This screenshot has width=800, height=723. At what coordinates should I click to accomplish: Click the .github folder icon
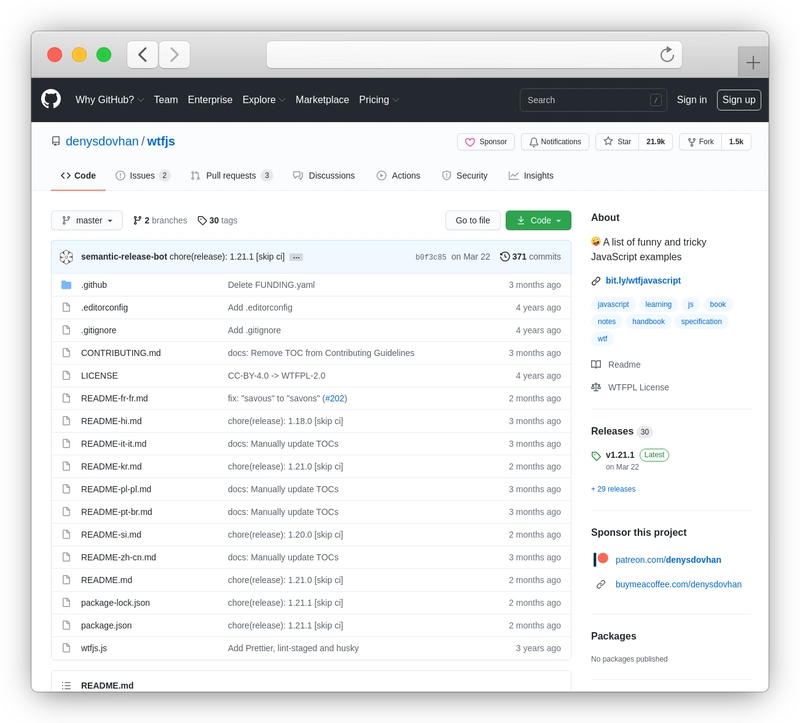pos(66,285)
